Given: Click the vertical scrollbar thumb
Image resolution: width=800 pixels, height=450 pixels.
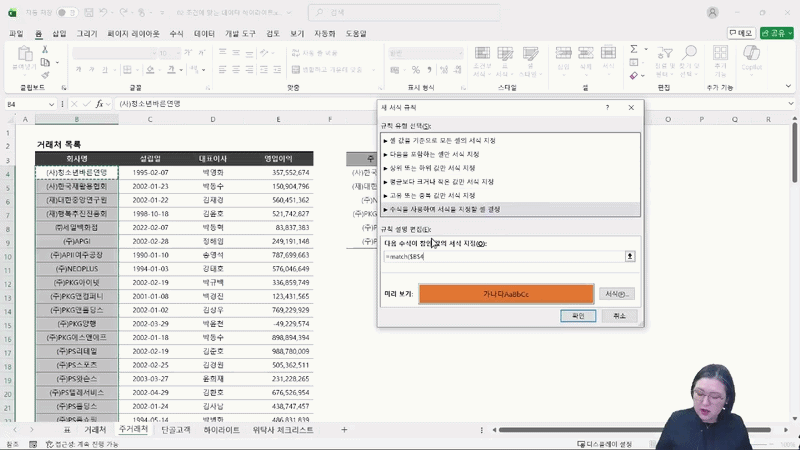Looking at the screenshot, I should point(794,152).
